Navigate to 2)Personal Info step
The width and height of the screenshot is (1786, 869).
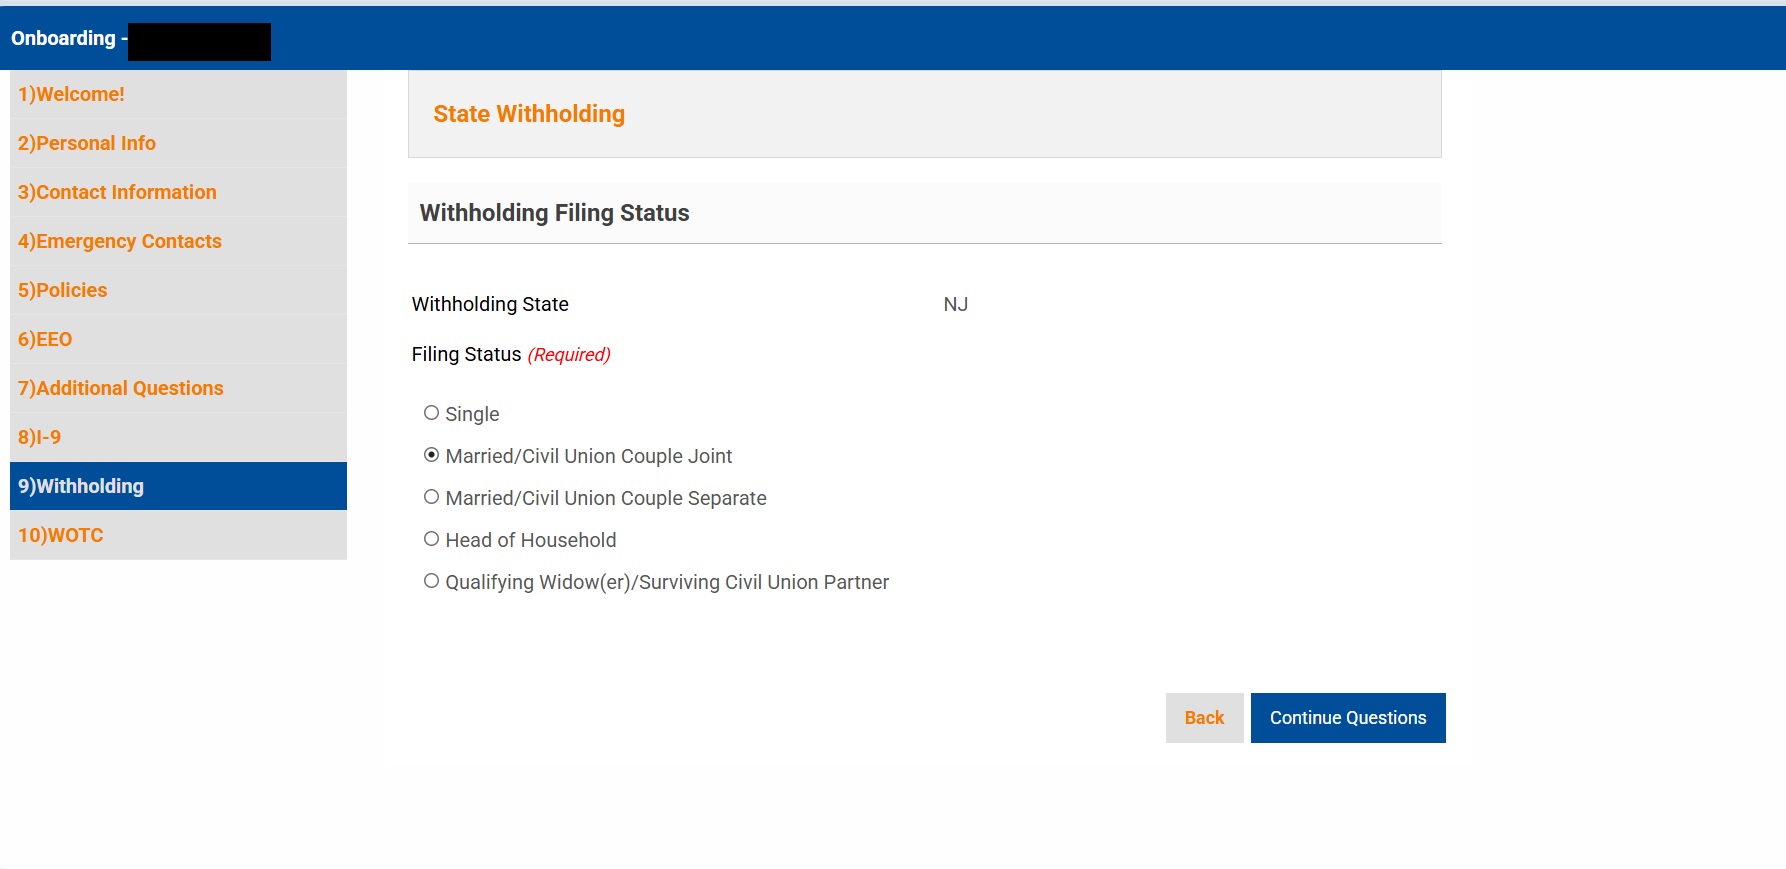[x=178, y=143]
